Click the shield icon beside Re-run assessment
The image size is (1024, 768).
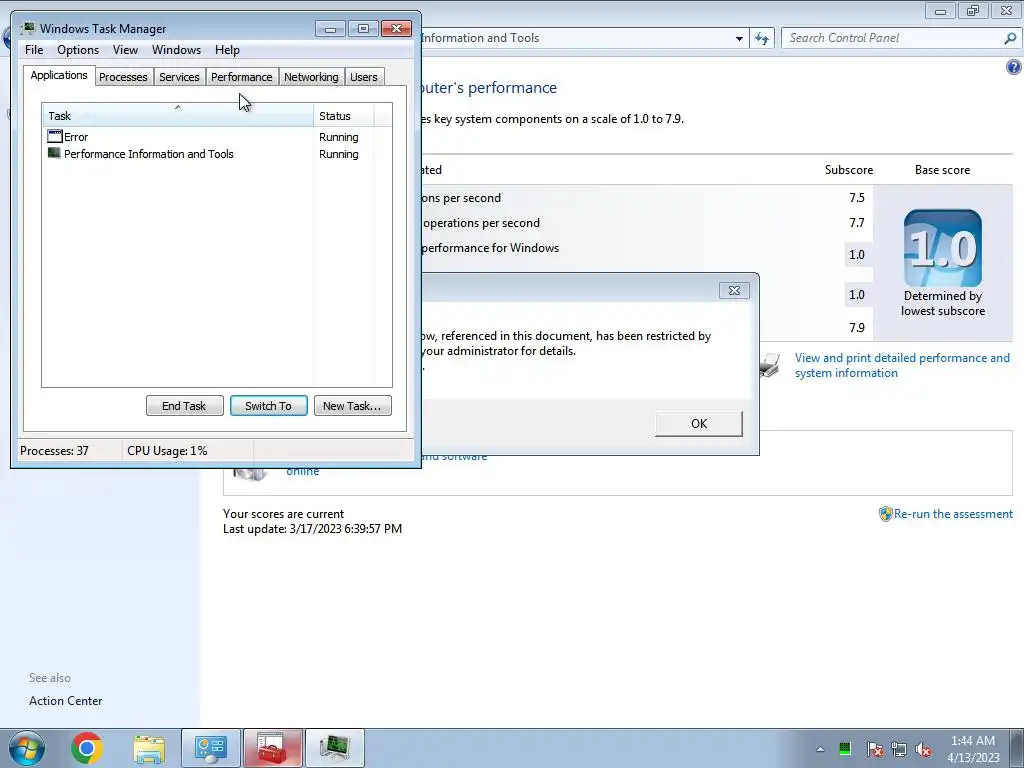pyautogui.click(x=886, y=514)
